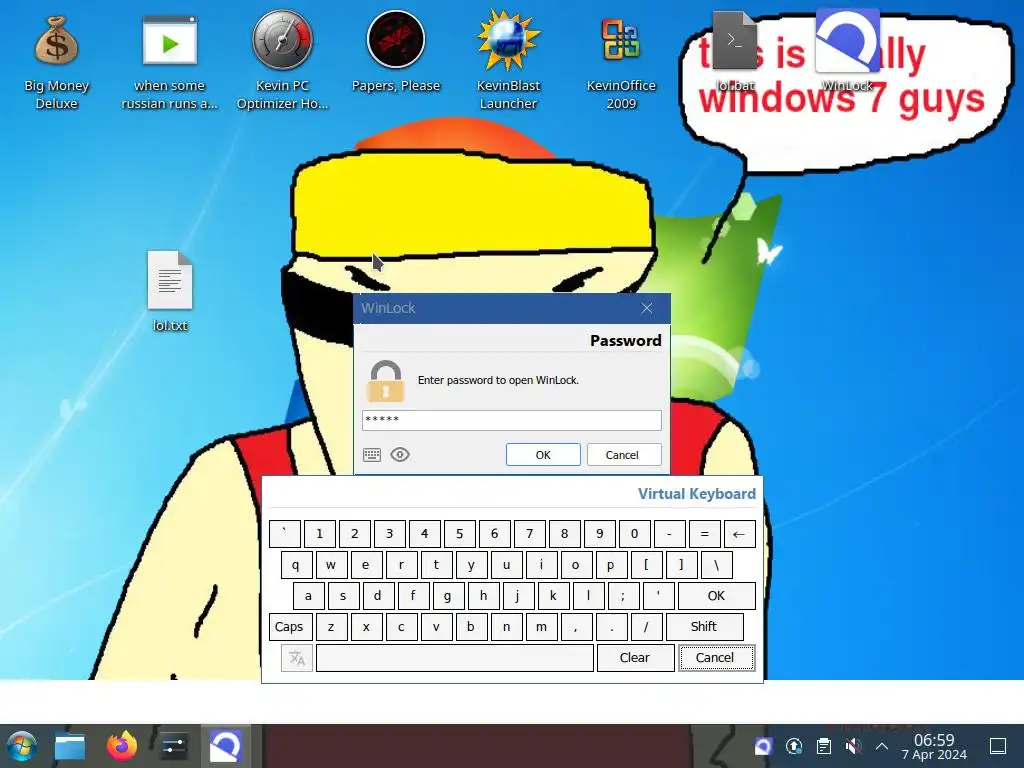The image size is (1024, 768).
Task: Tap the left bracket key on virtual keyboard
Action: [x=647, y=565]
